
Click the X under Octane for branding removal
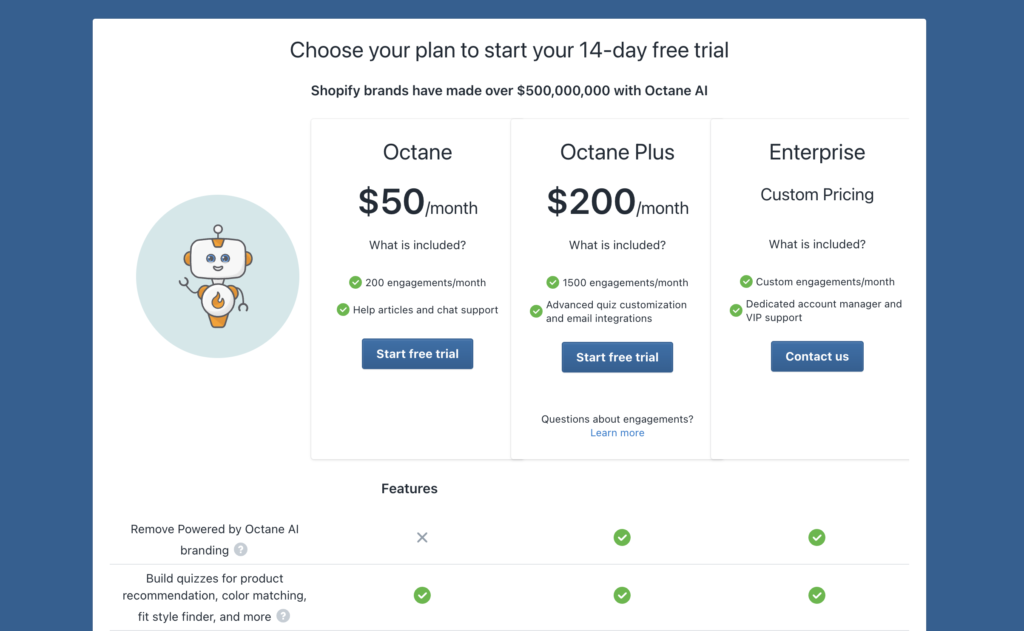422,537
